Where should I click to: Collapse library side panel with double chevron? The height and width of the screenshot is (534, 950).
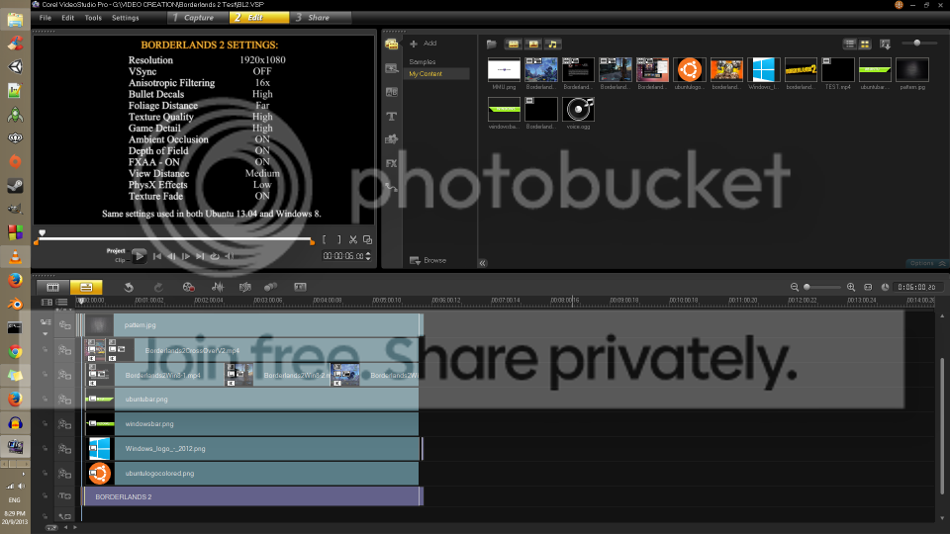click(x=482, y=263)
